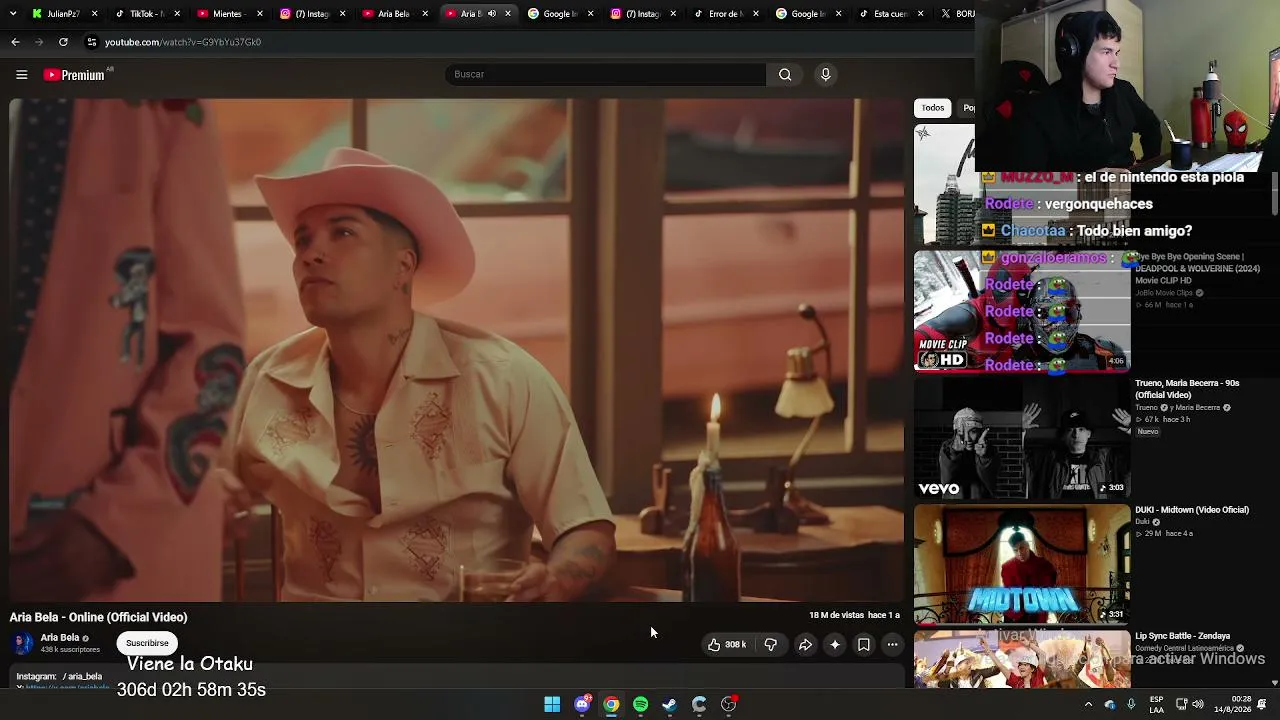Go back to the previous page
1280x720 pixels.
click(x=15, y=42)
